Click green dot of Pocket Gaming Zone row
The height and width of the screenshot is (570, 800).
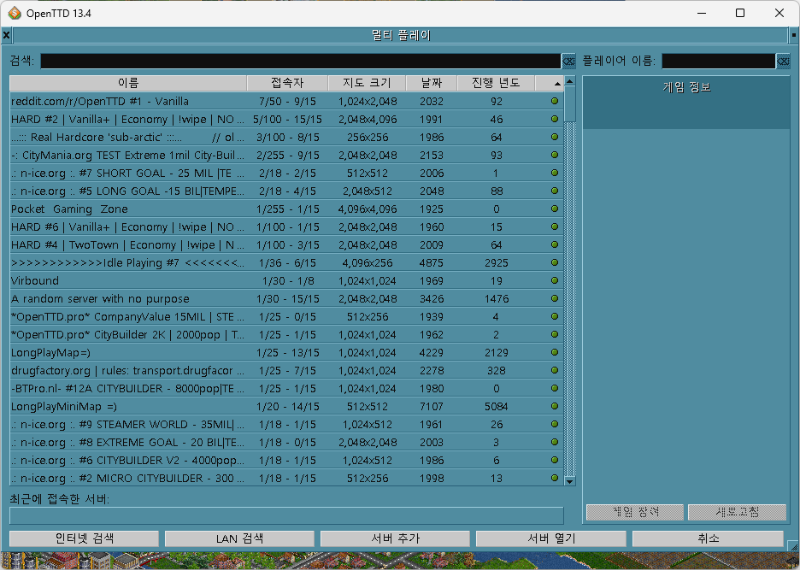point(555,209)
